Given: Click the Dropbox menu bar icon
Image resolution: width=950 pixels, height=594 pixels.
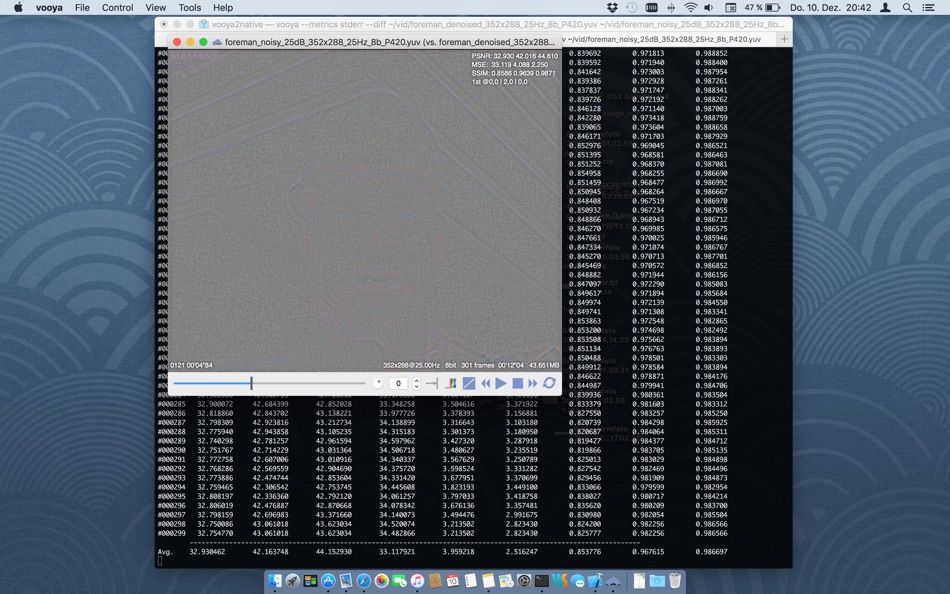Looking at the screenshot, I should click(613, 7).
